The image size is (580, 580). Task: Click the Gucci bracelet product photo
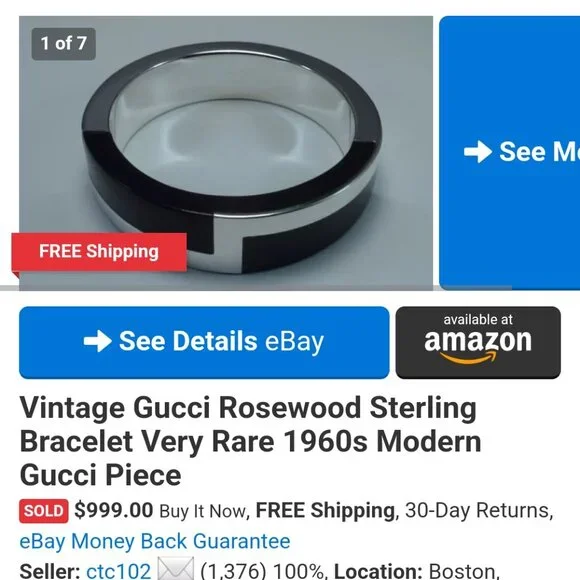(226, 153)
